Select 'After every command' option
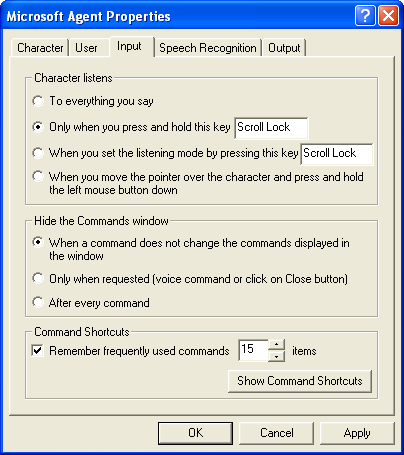The height and width of the screenshot is (455, 404). (38, 302)
